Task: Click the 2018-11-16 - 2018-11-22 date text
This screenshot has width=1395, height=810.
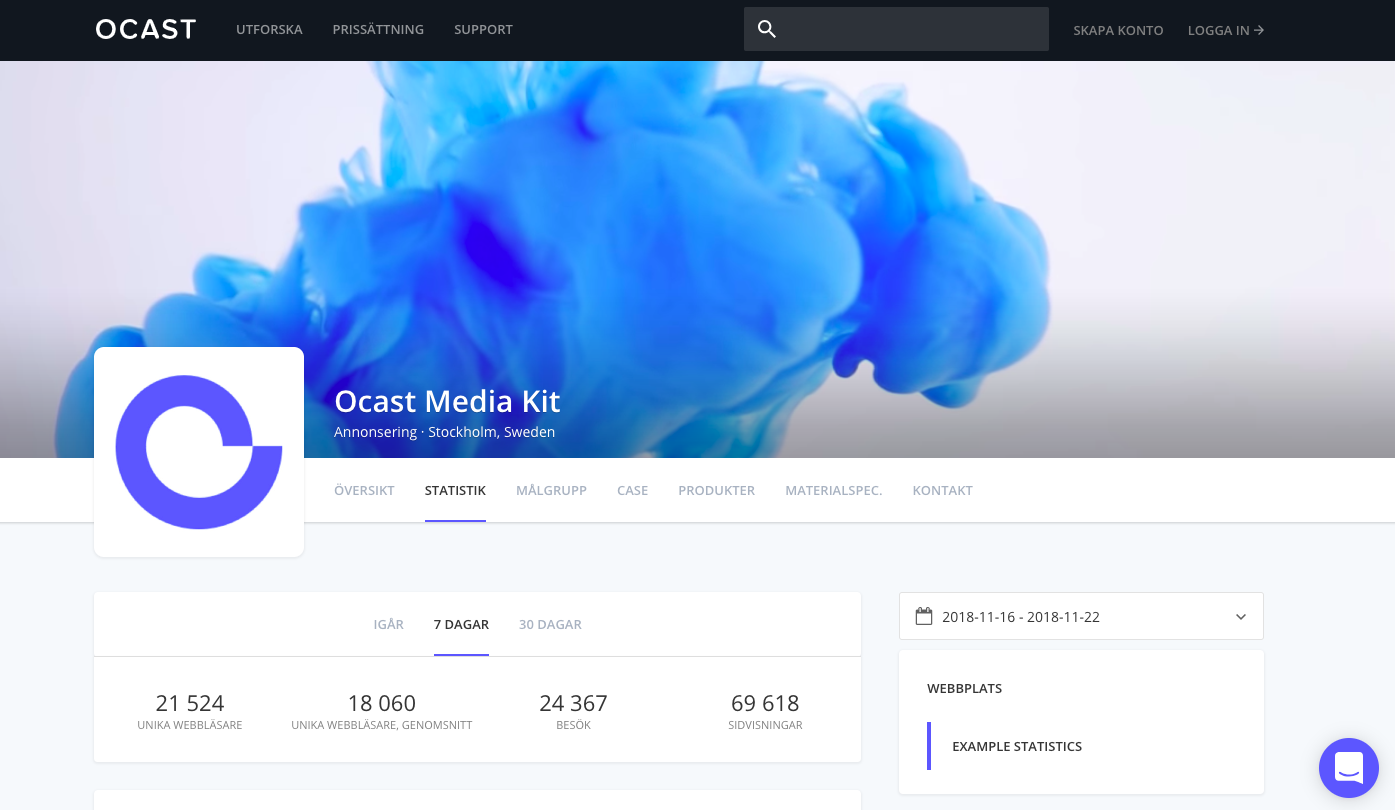Action: 1021,617
